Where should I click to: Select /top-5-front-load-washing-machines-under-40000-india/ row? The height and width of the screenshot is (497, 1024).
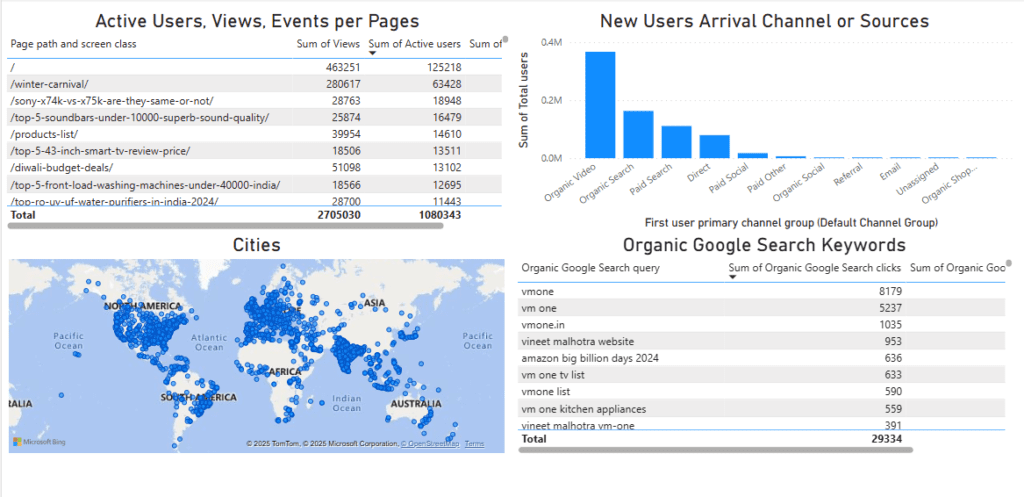tap(255, 185)
